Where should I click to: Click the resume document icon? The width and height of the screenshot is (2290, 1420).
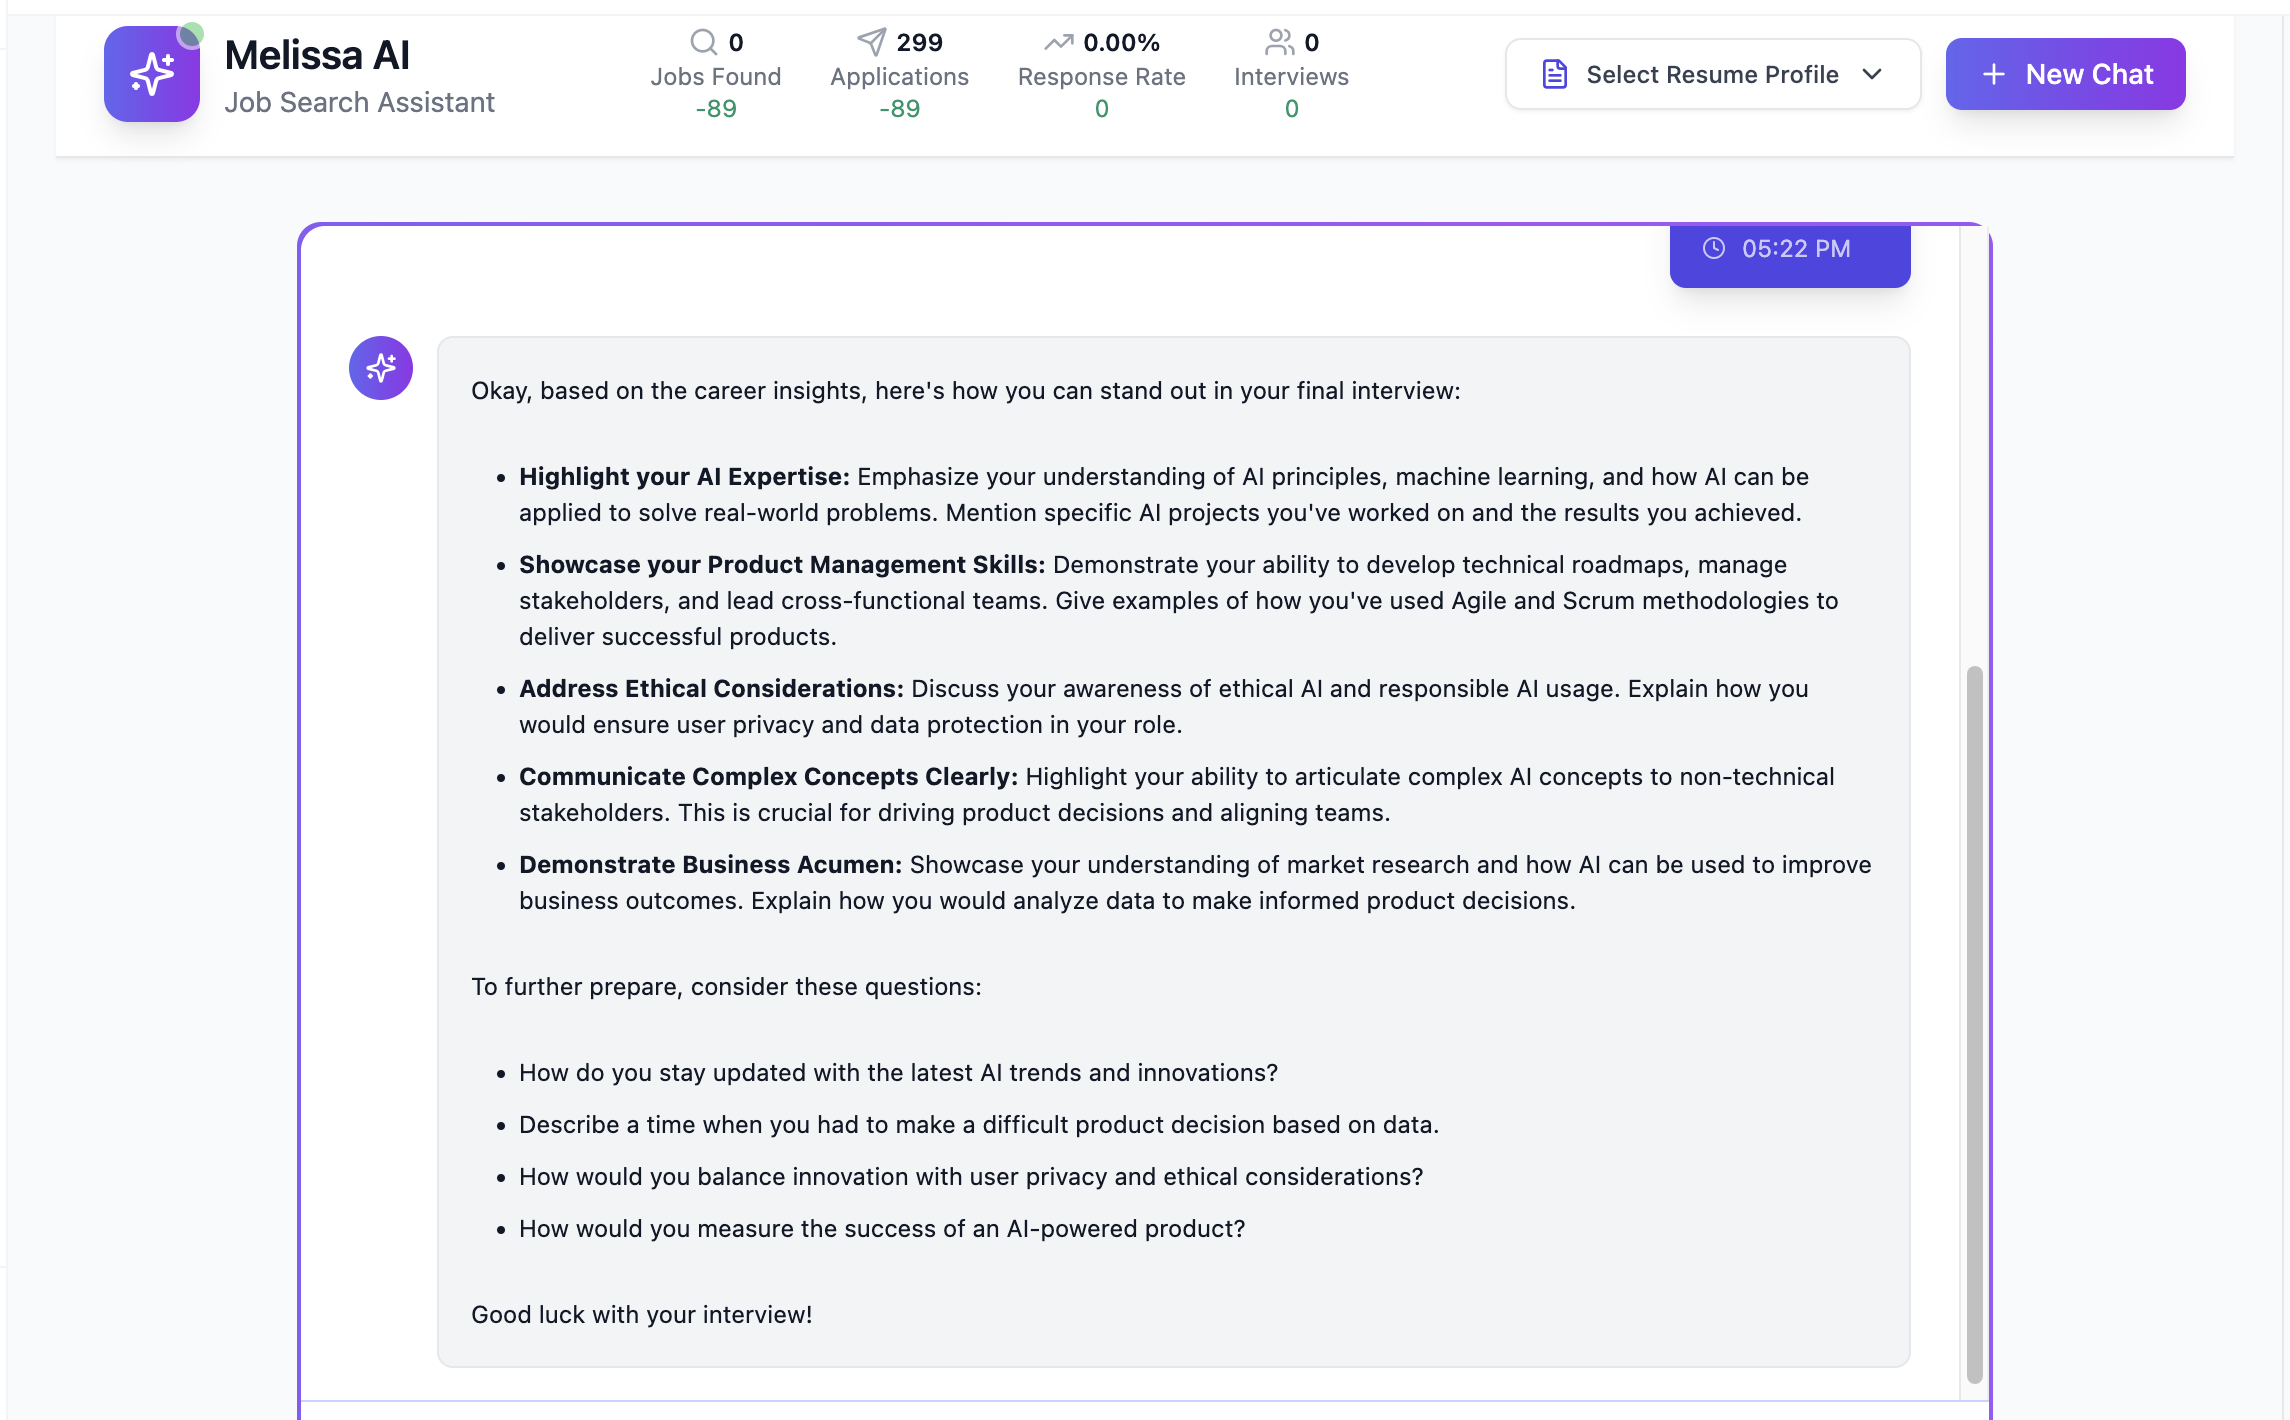(x=1554, y=74)
